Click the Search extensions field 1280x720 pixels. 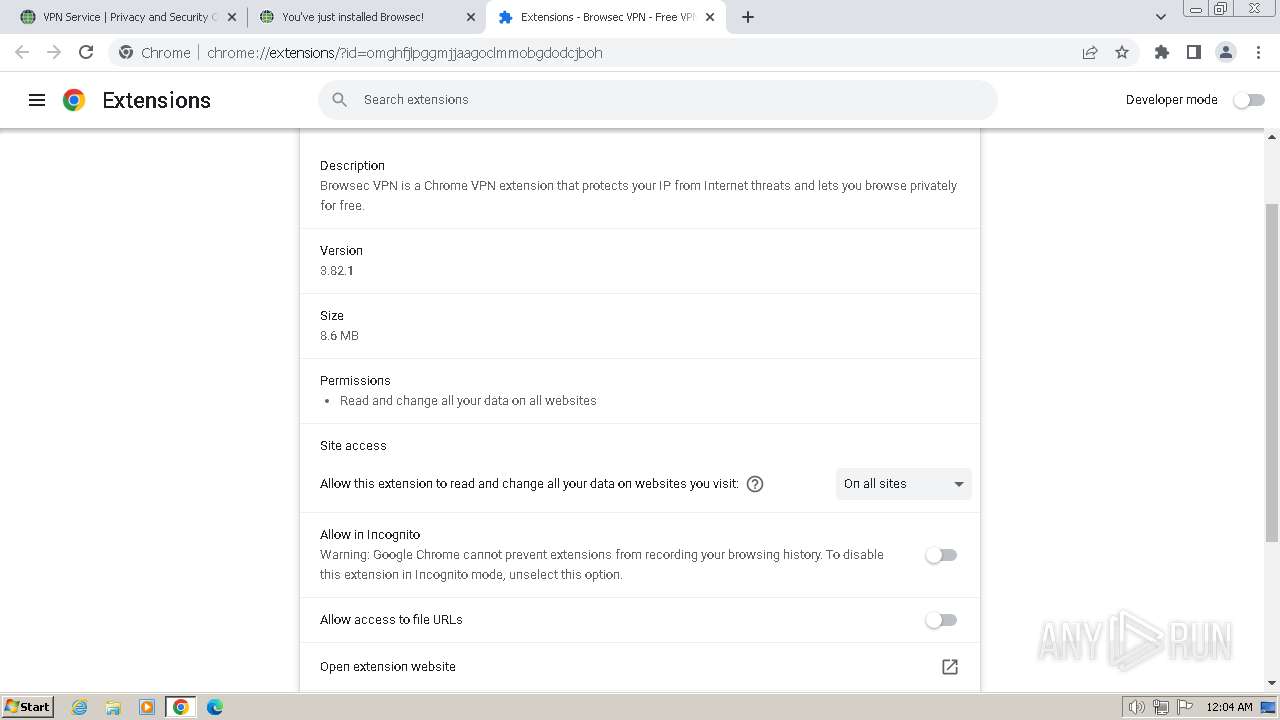coord(658,100)
